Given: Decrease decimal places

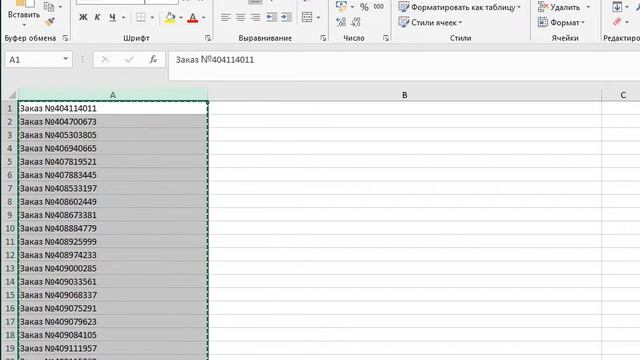Looking at the screenshot, I should click(356, 22).
